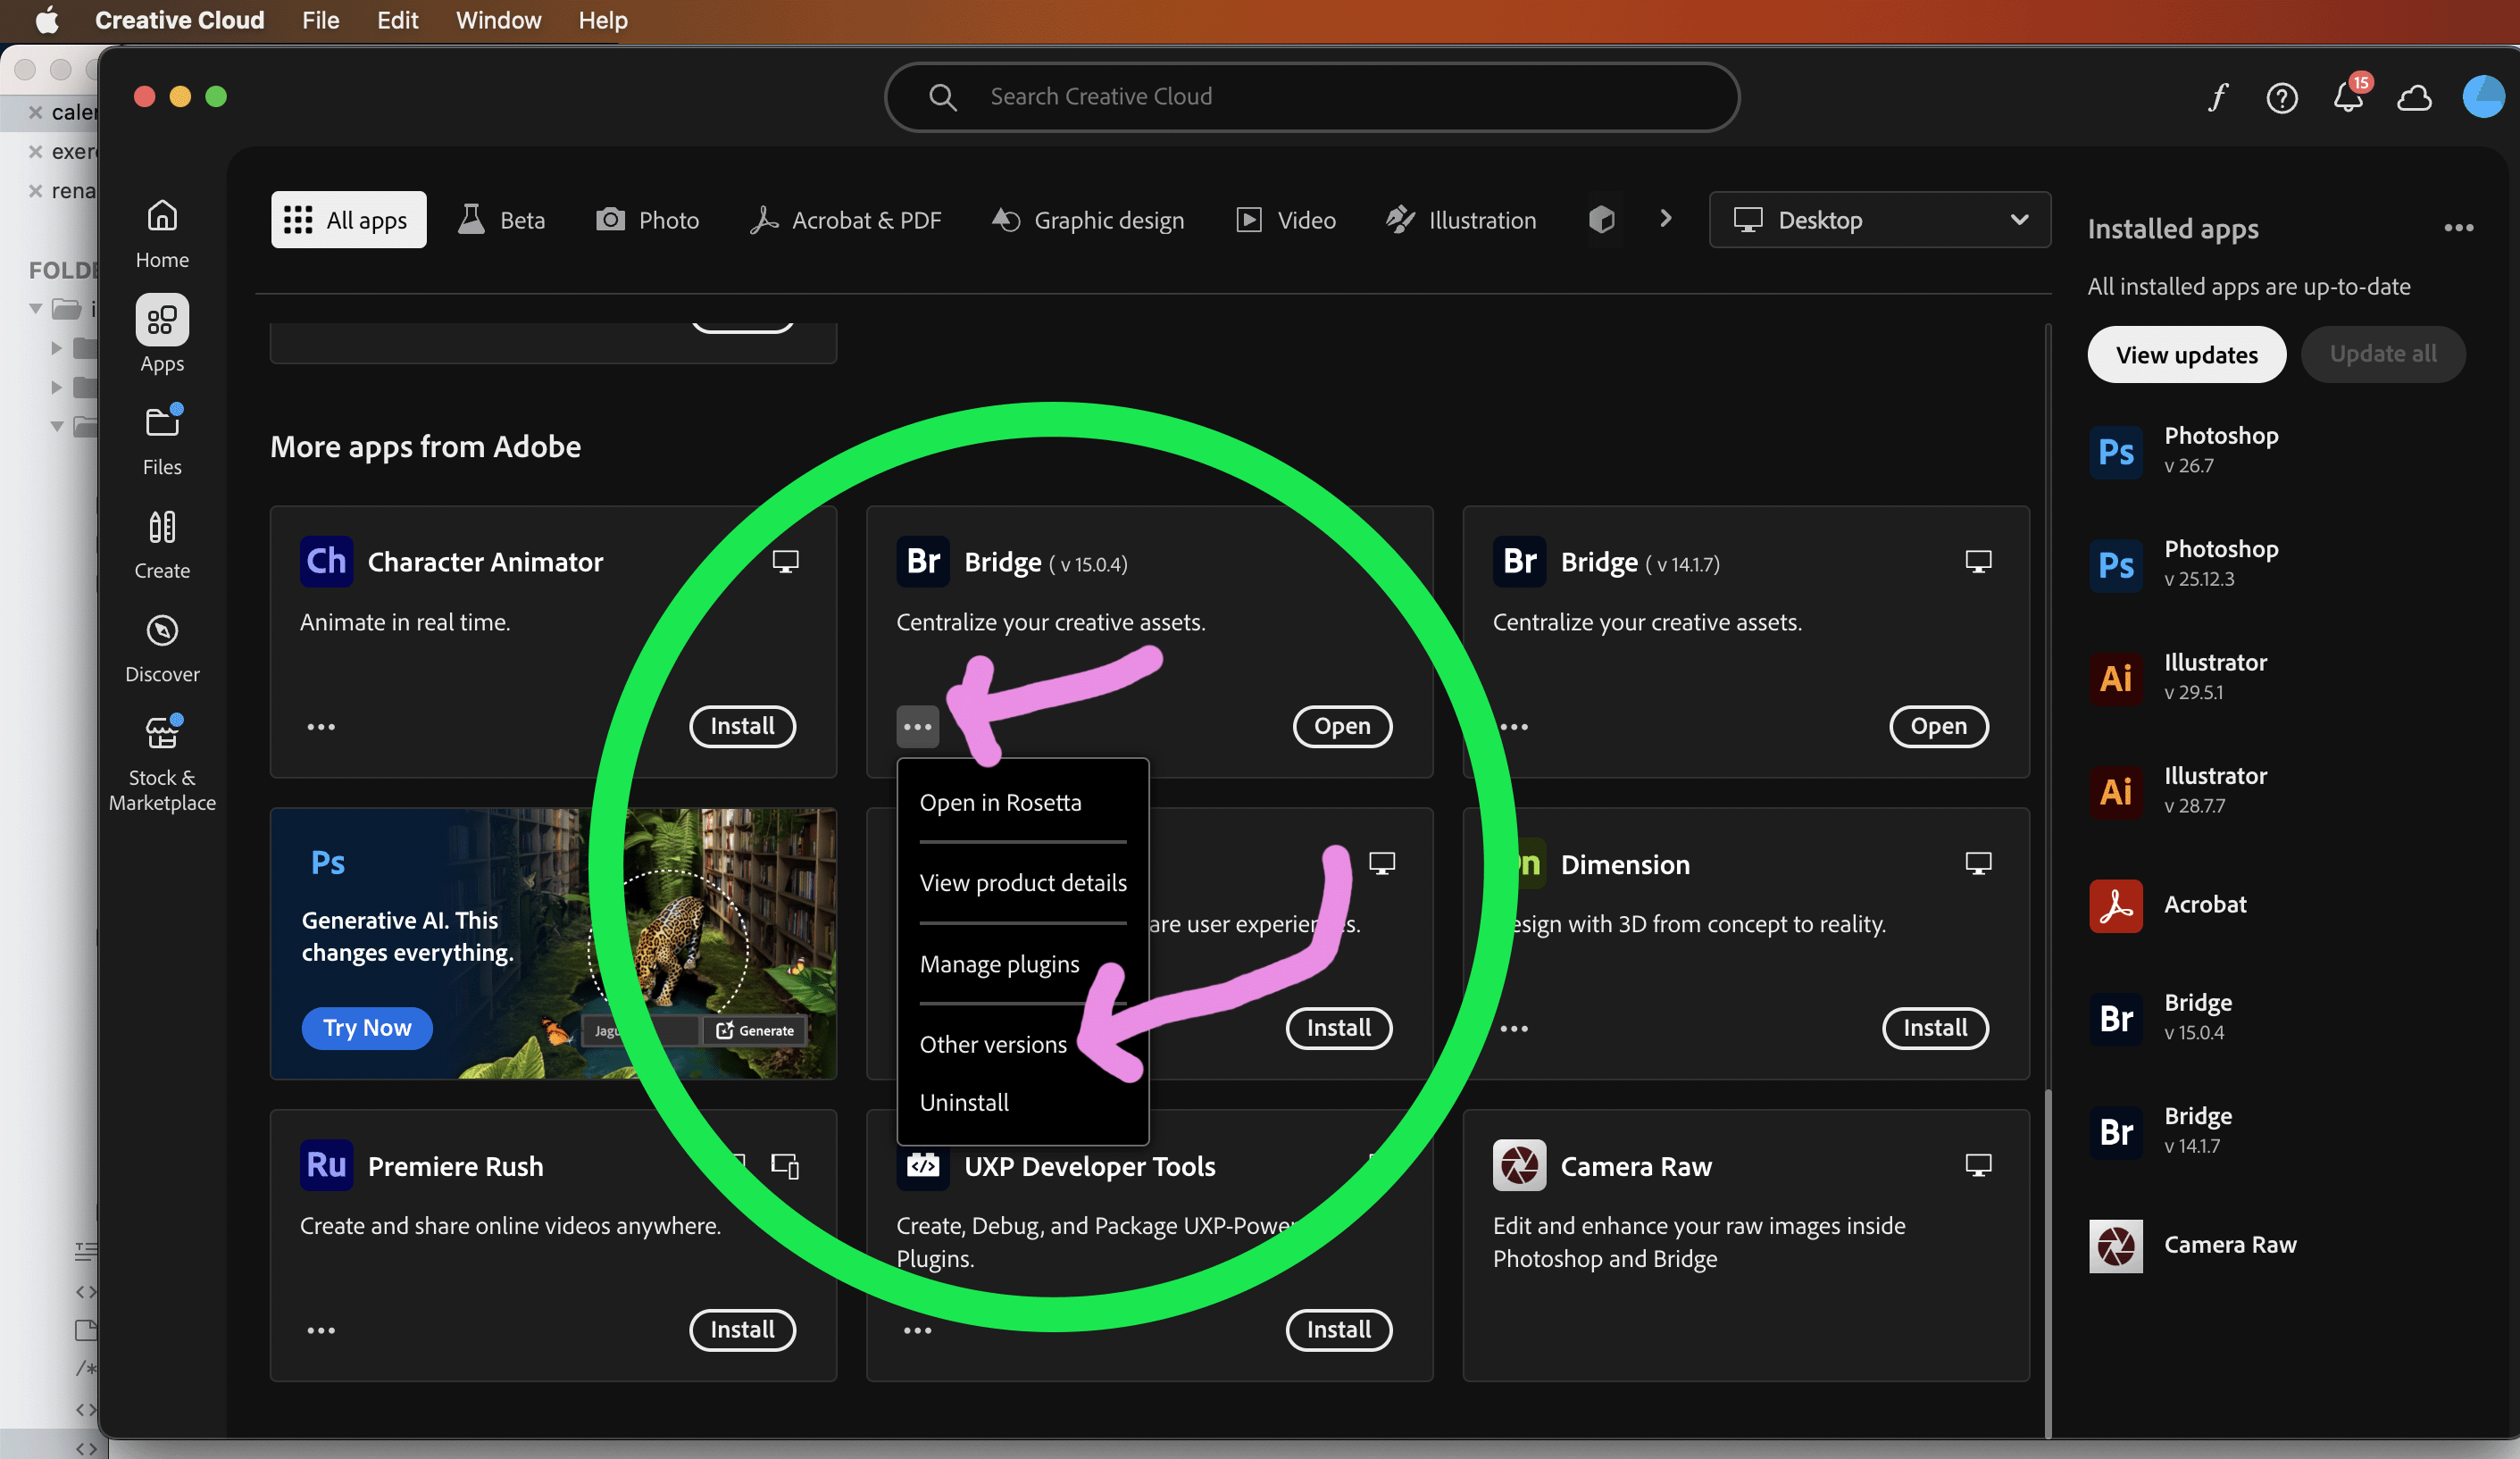Show more categories with right chevron
This screenshot has height=1459, width=2520.
click(1665, 218)
